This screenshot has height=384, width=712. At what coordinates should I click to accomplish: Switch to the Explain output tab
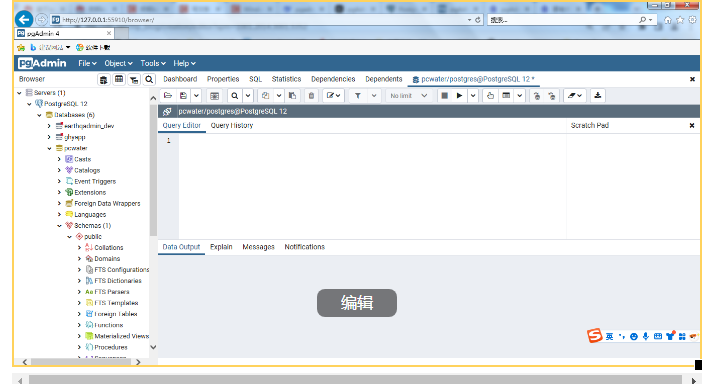[x=221, y=247]
